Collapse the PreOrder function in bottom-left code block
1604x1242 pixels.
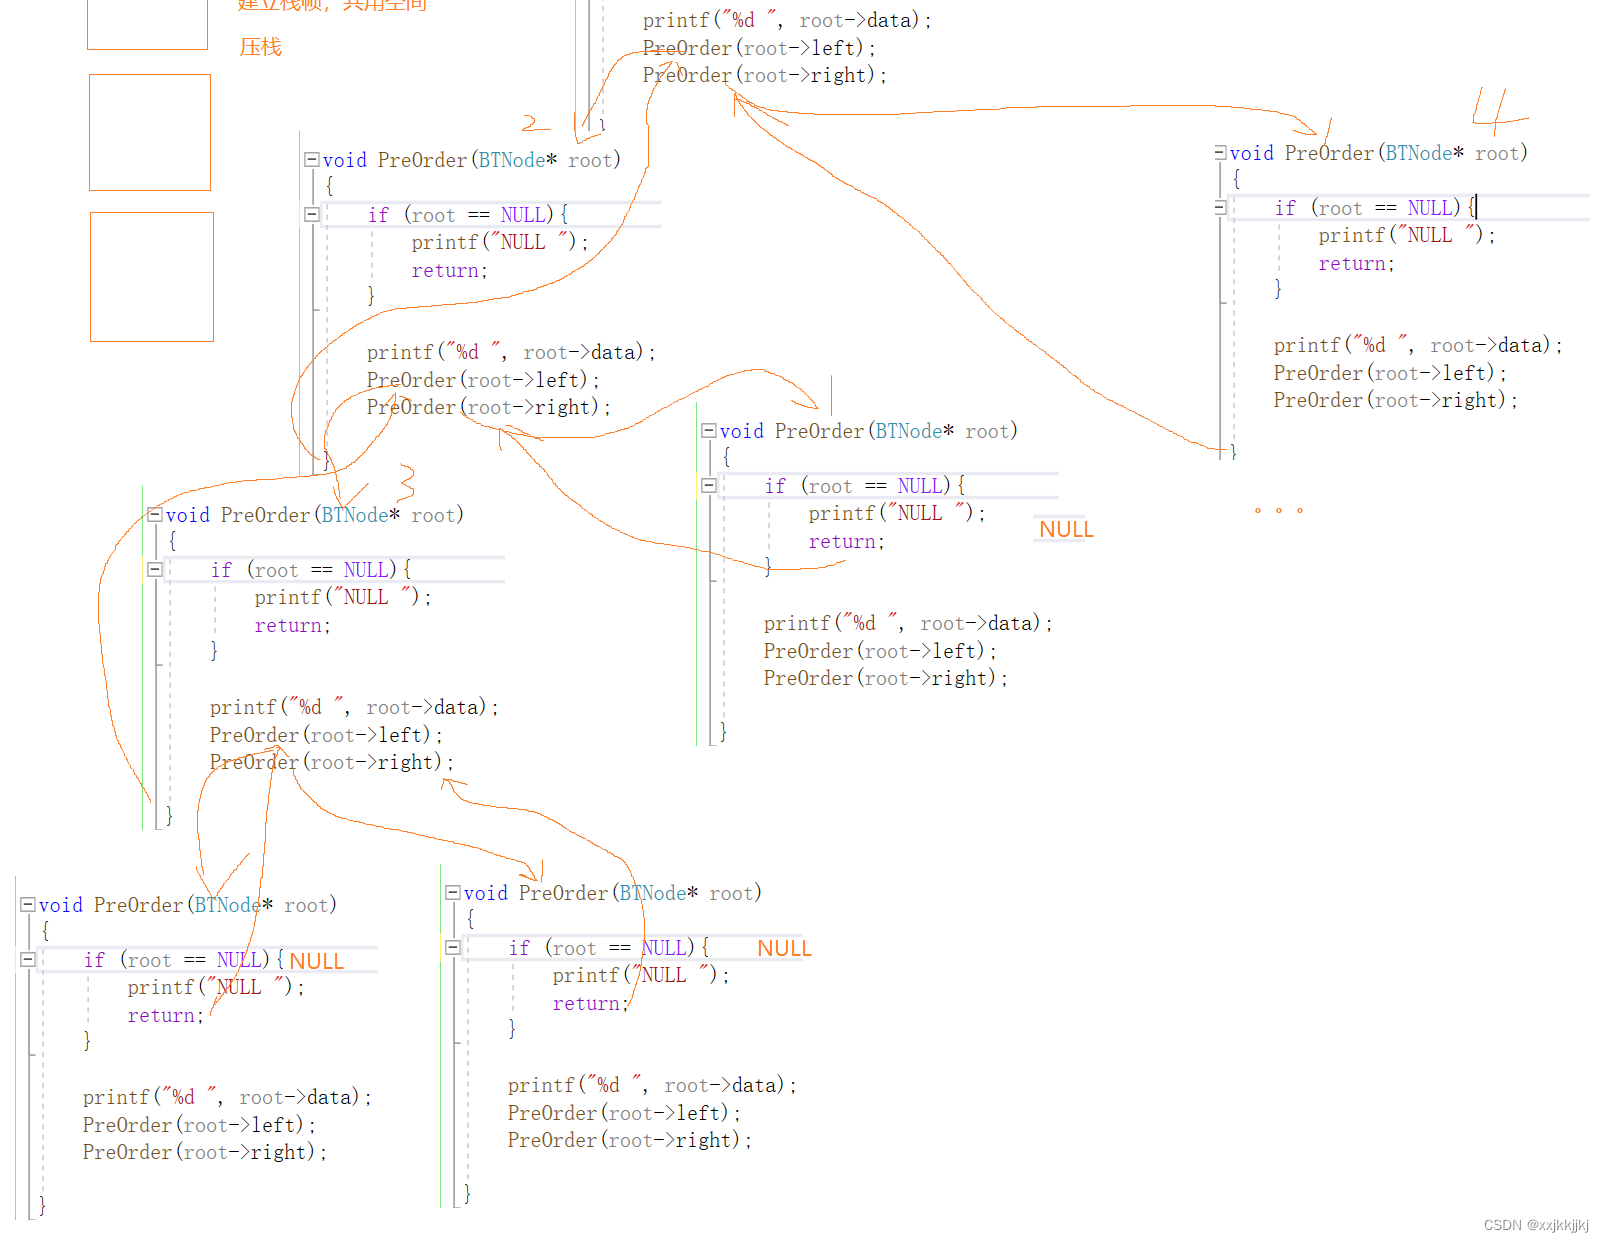point(28,904)
